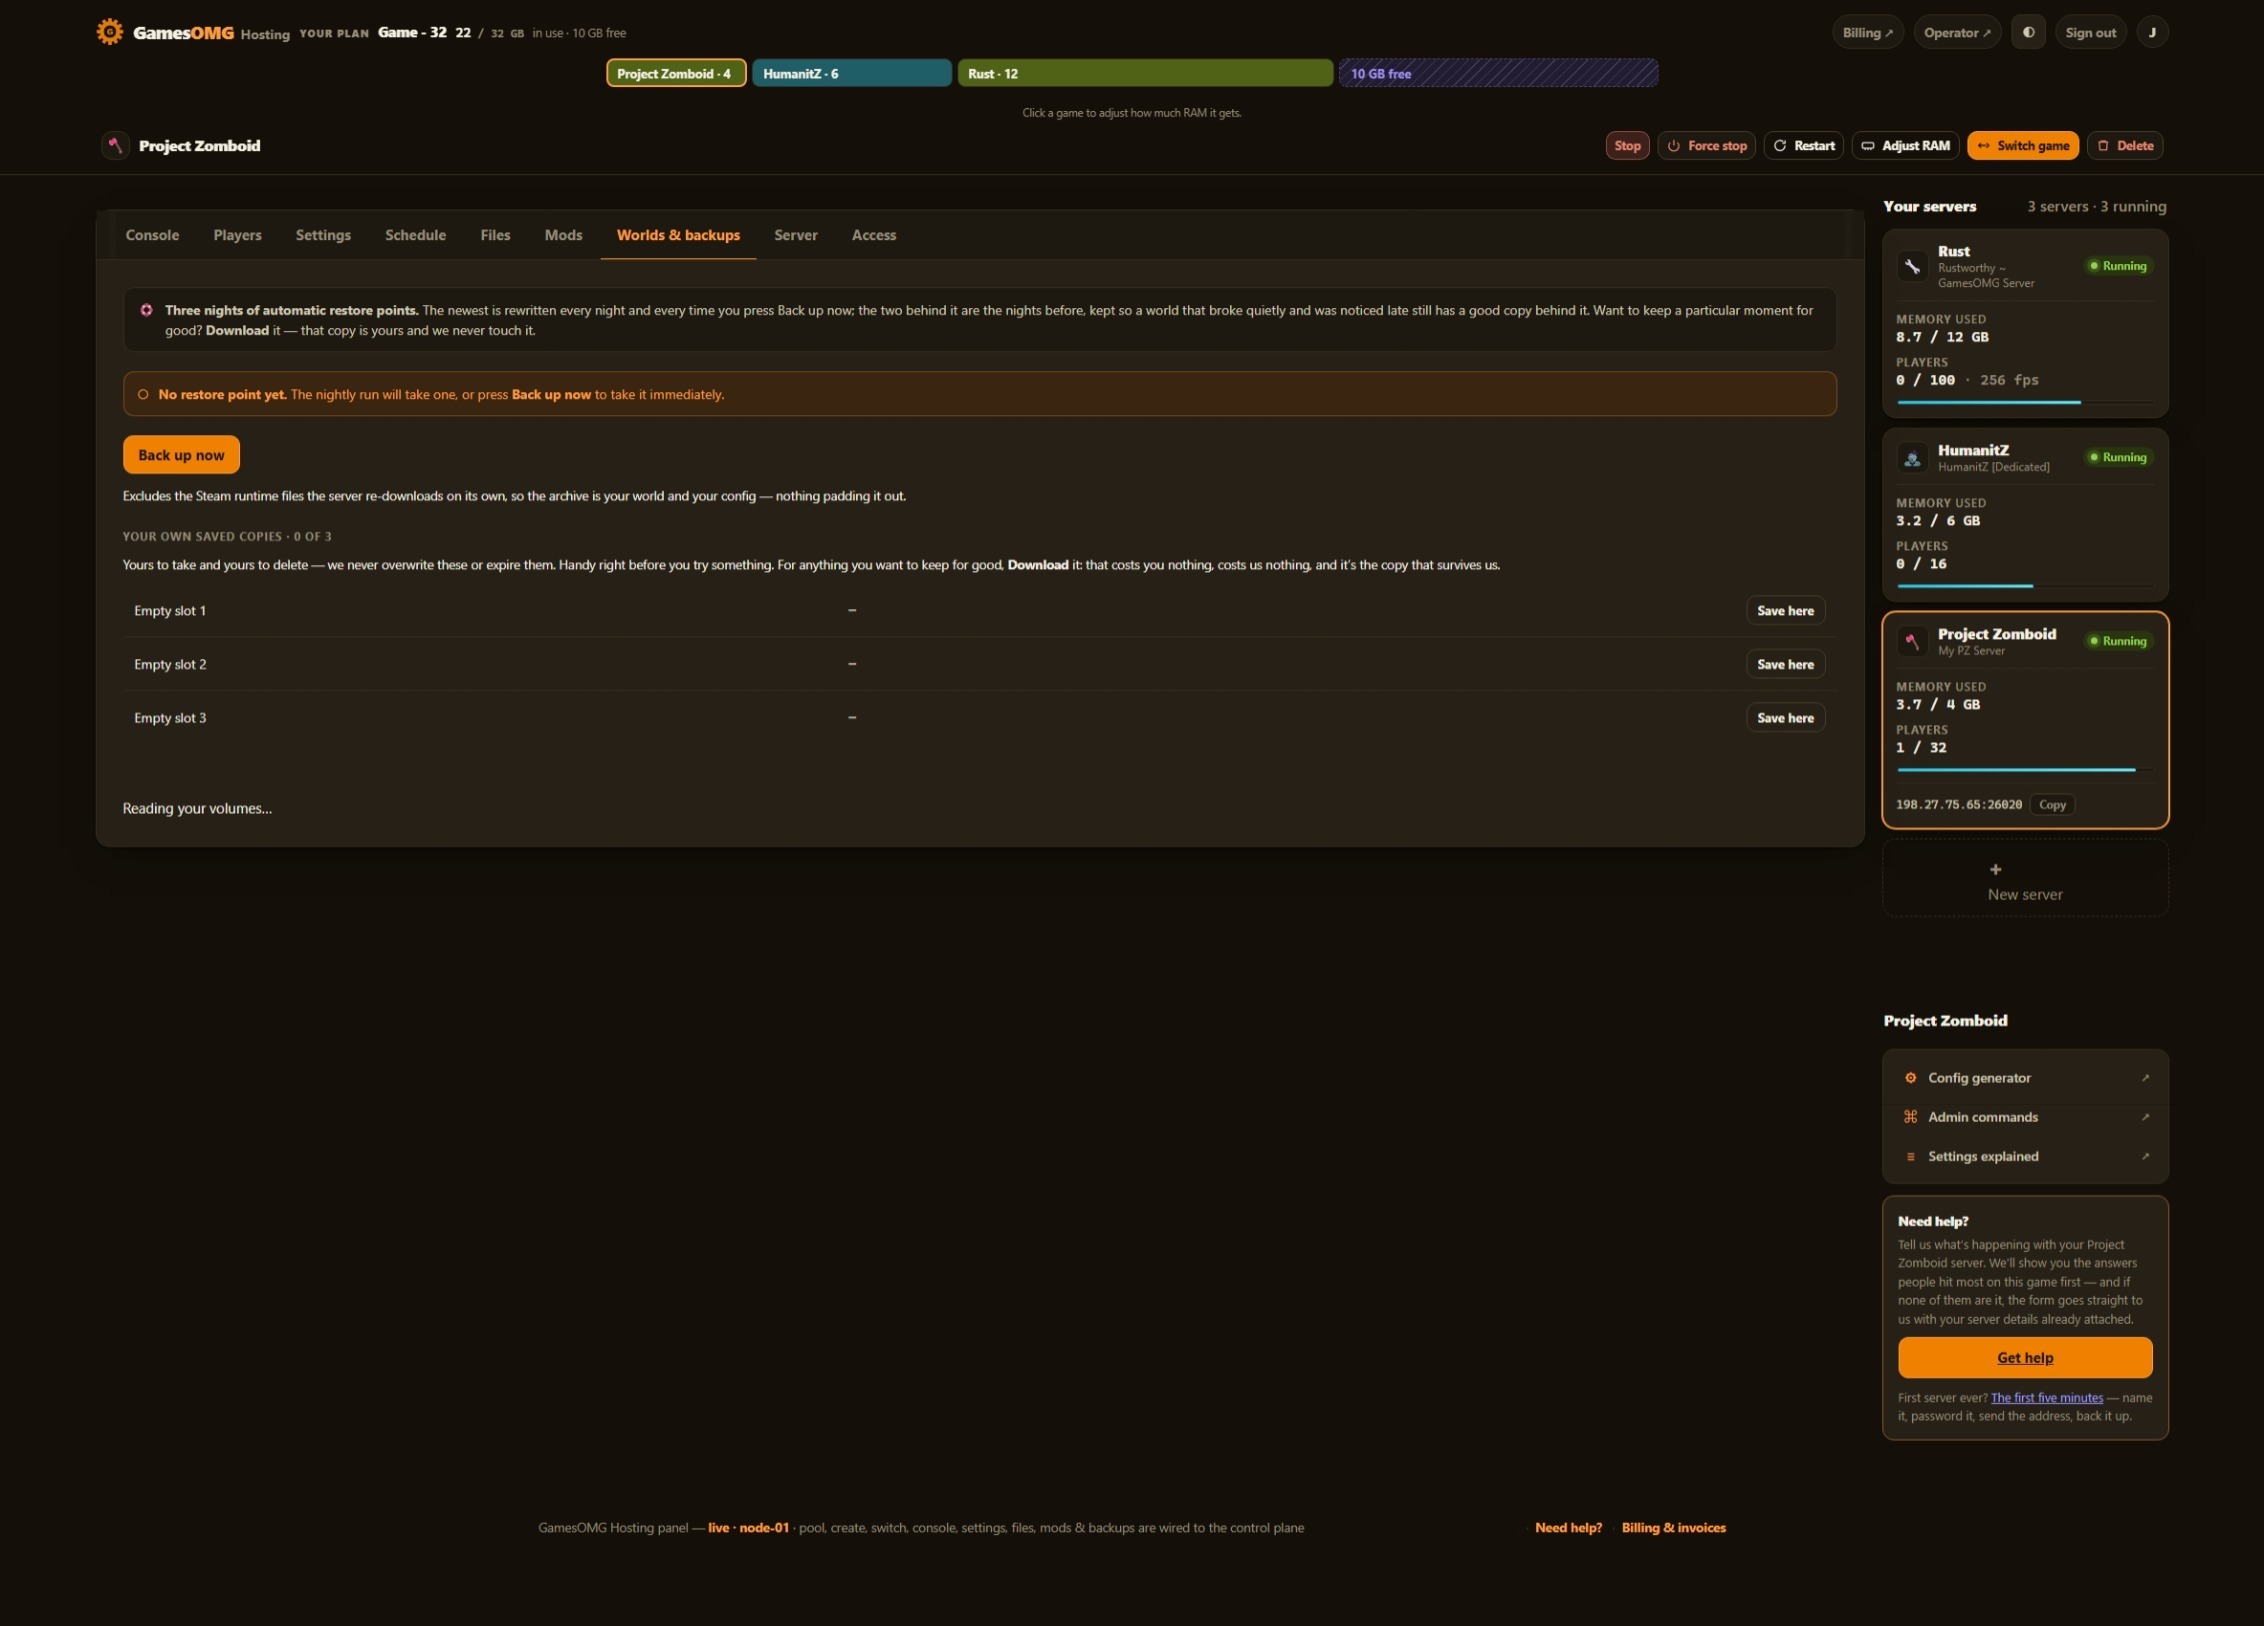Screen dimensions: 2264x1626
Task: Click Sign out
Action: [2090, 32]
